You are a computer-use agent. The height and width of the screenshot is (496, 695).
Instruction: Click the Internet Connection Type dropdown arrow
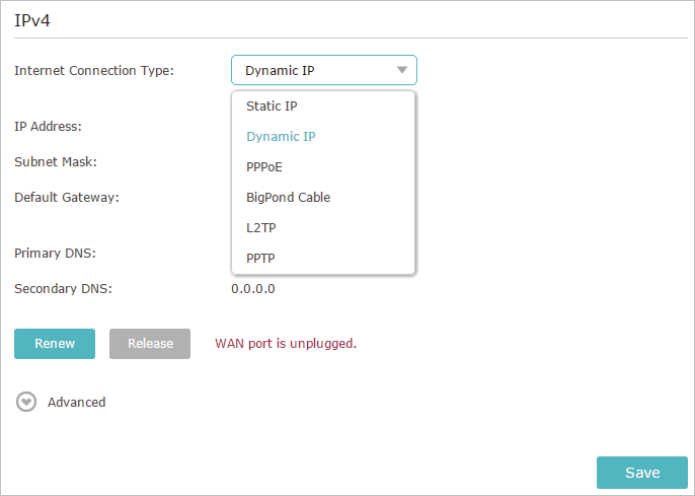[402, 70]
